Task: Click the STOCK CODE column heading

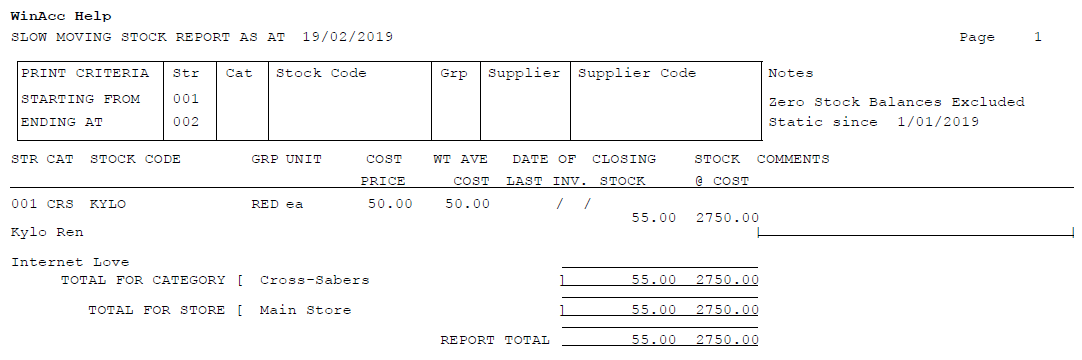Action: point(135,159)
